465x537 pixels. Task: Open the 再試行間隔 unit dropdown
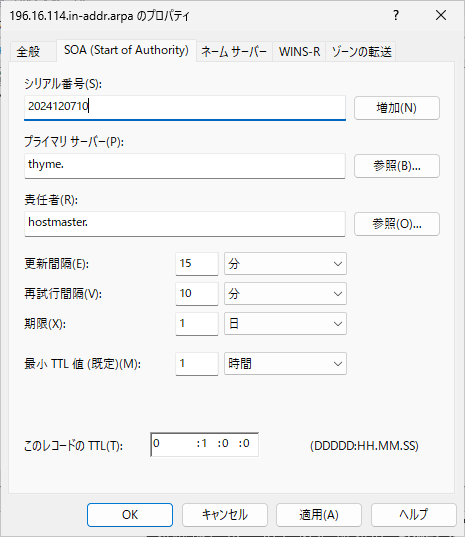click(x=285, y=294)
